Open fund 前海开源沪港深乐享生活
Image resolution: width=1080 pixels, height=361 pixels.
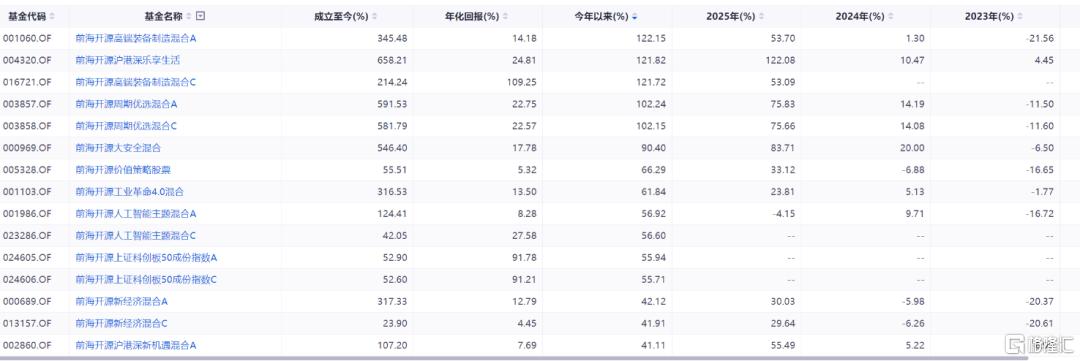pos(127,61)
